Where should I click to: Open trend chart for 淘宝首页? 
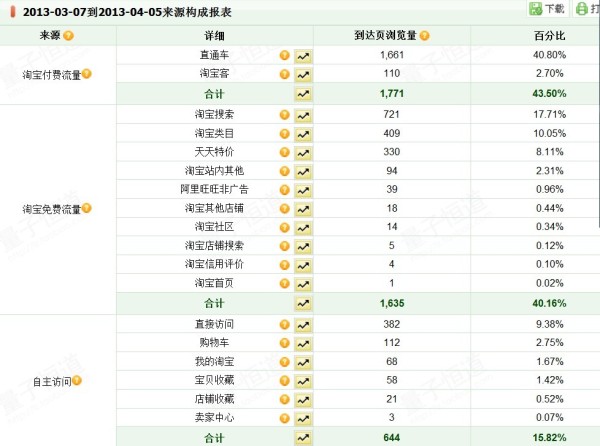(x=303, y=284)
